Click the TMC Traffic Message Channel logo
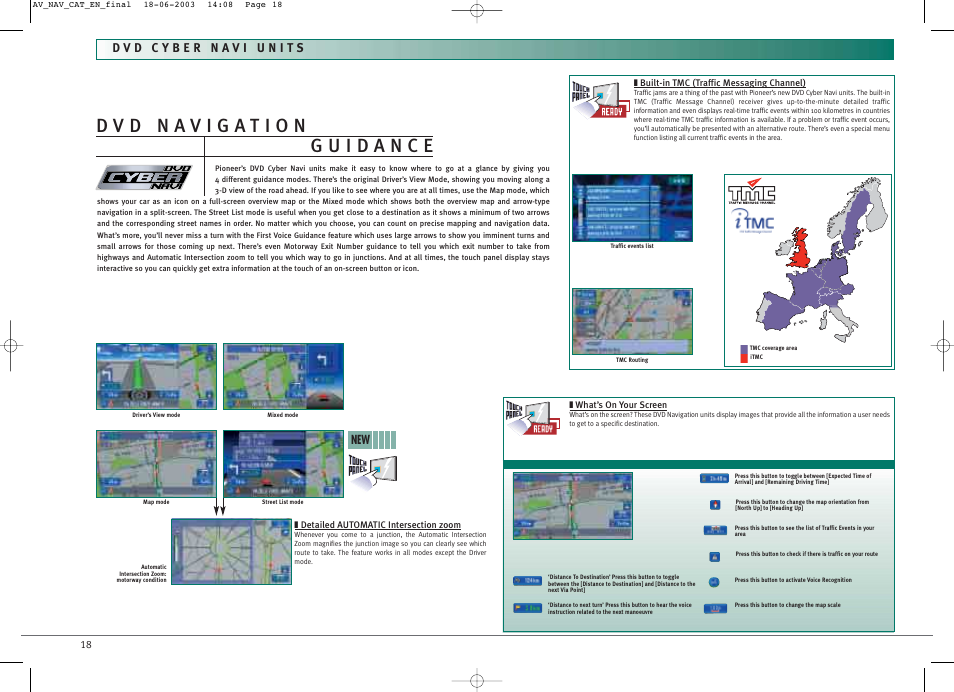 [x=751, y=191]
